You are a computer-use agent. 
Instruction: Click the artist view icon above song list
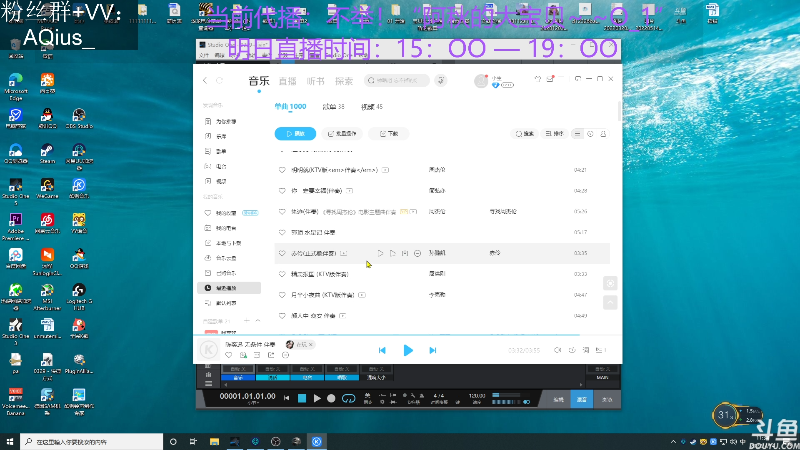(603, 134)
